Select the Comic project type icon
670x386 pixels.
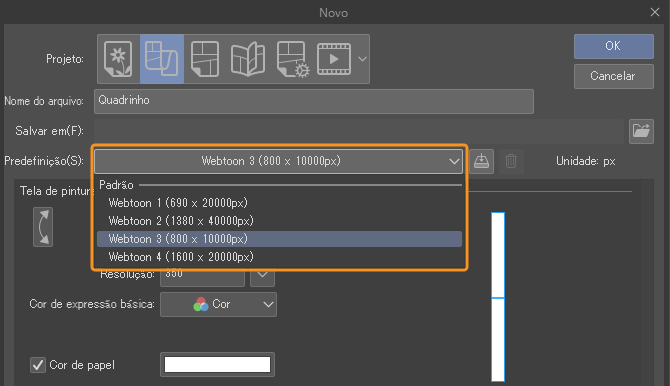coord(205,59)
